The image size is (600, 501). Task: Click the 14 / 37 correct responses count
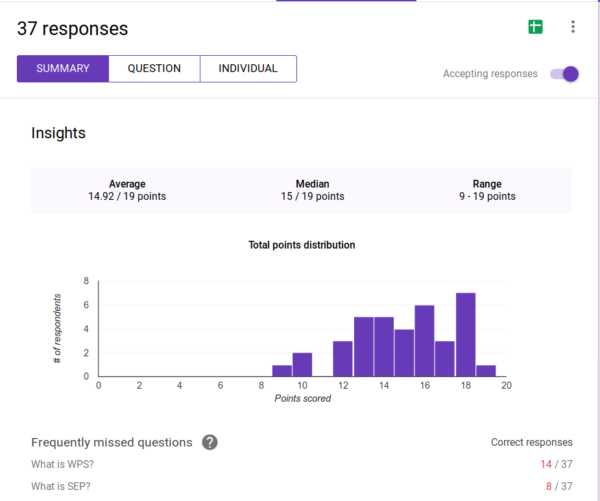pos(555,465)
